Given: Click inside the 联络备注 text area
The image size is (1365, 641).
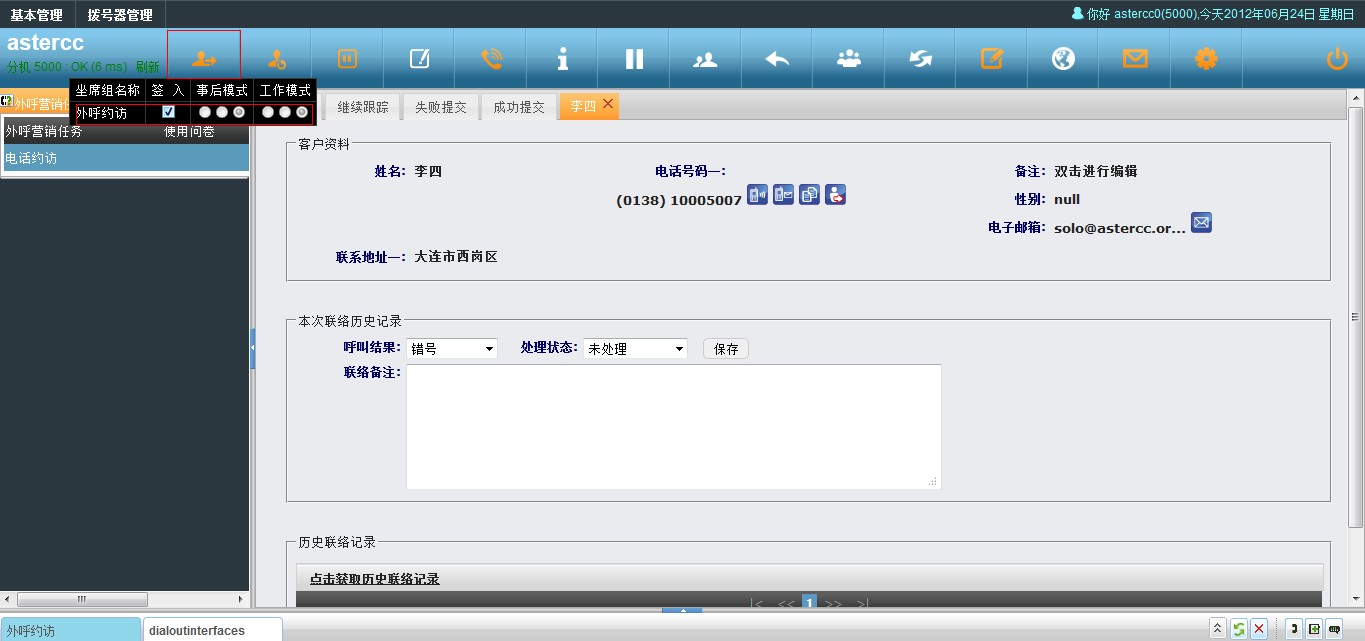Looking at the screenshot, I should coord(673,426).
